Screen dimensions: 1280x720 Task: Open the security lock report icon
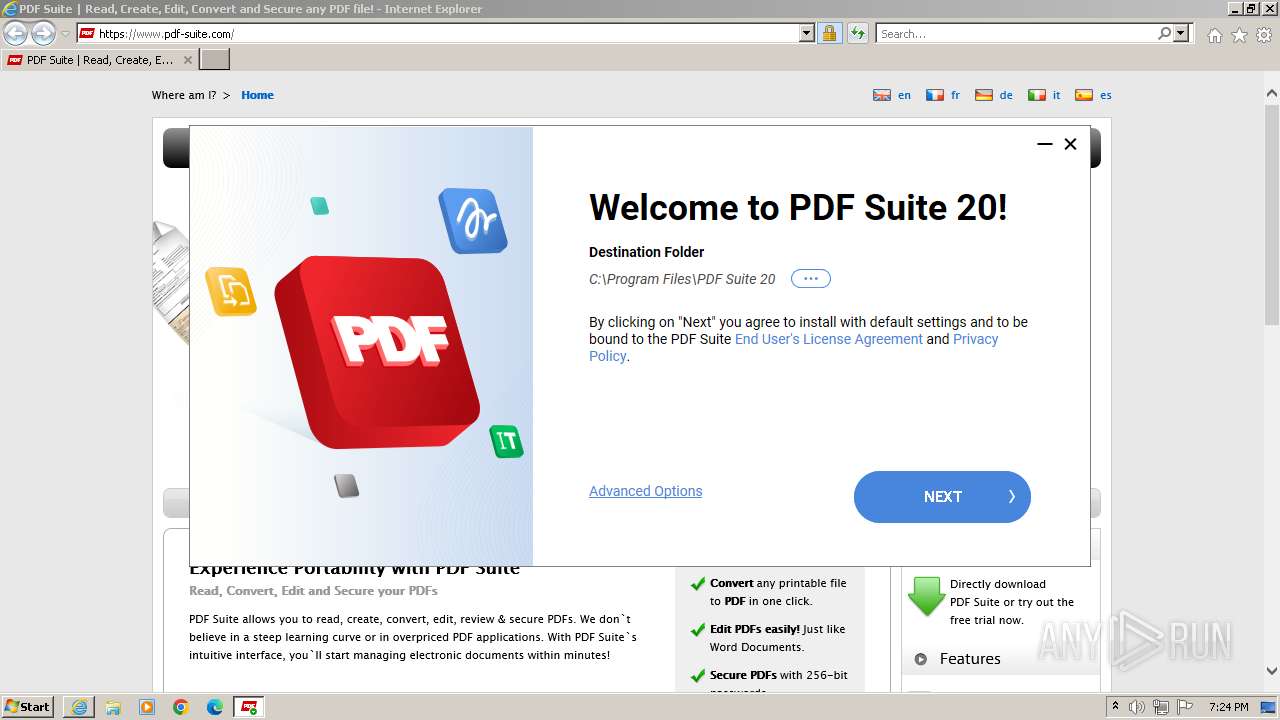(829, 34)
